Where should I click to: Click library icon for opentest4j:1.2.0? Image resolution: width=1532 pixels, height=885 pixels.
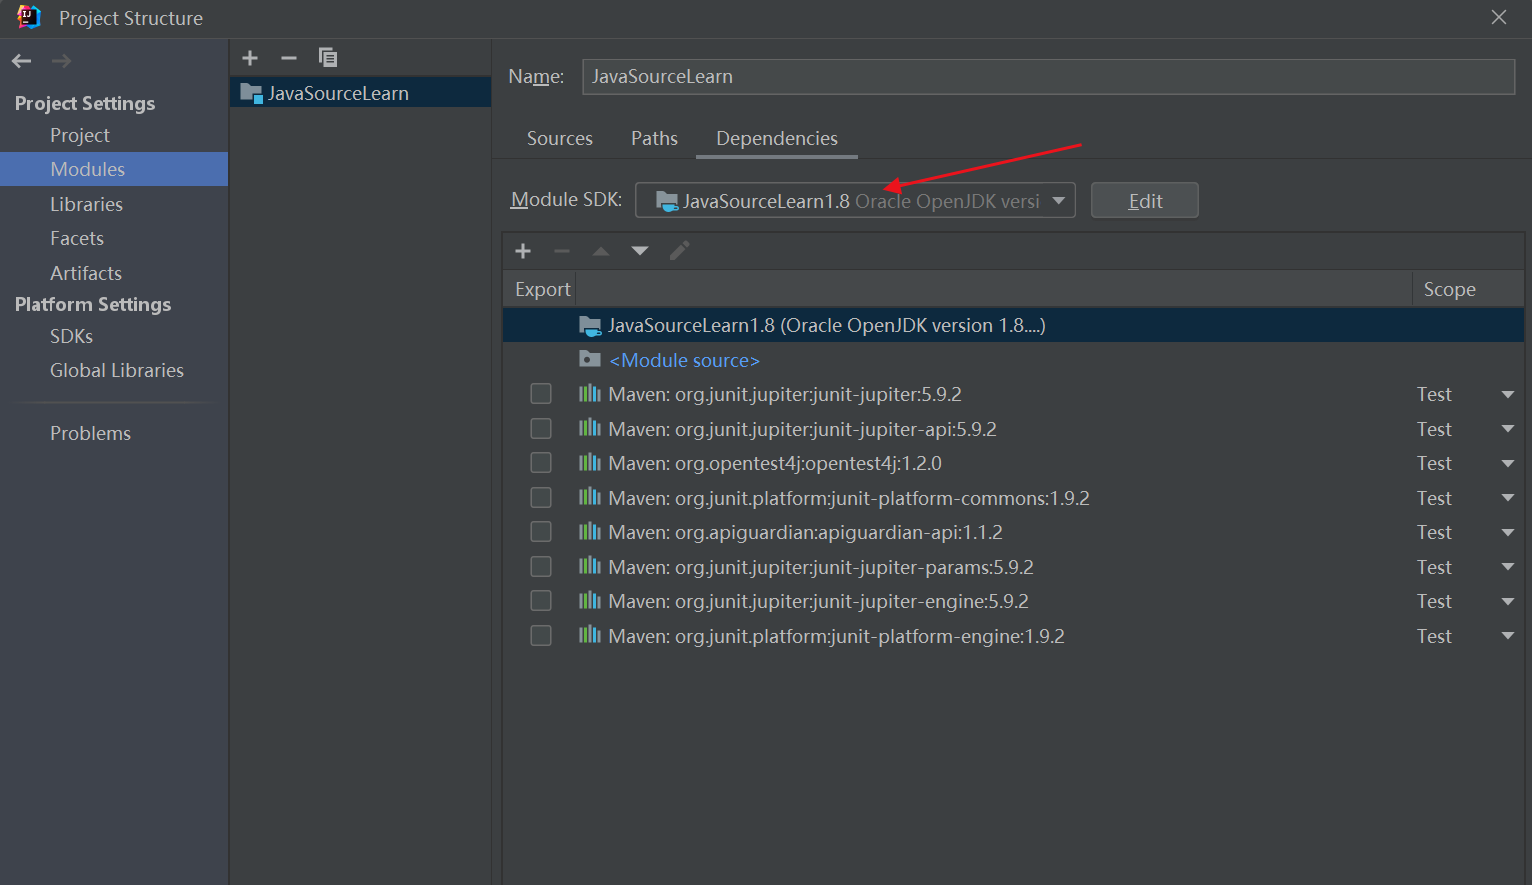(x=590, y=462)
